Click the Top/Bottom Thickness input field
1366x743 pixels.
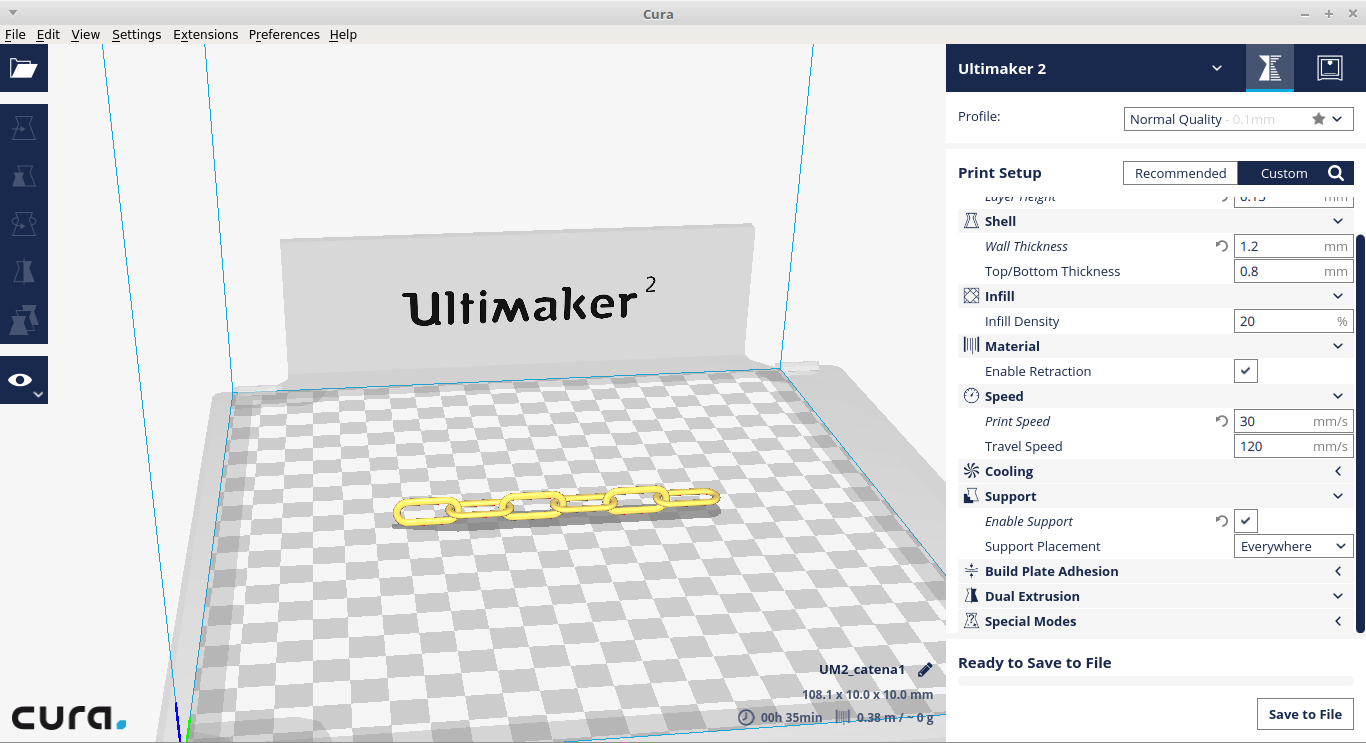pos(1294,271)
